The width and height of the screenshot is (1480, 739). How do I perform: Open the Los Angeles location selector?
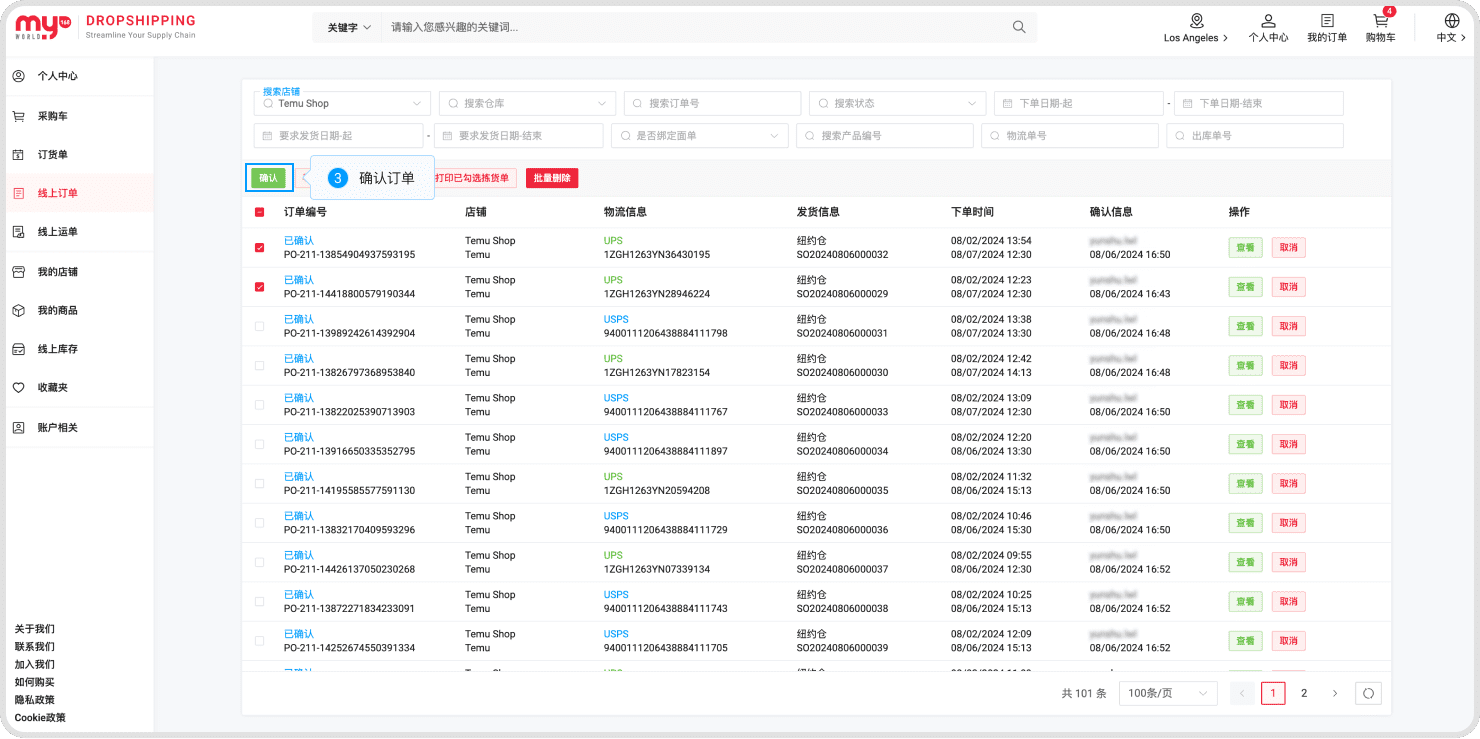click(x=1196, y=28)
